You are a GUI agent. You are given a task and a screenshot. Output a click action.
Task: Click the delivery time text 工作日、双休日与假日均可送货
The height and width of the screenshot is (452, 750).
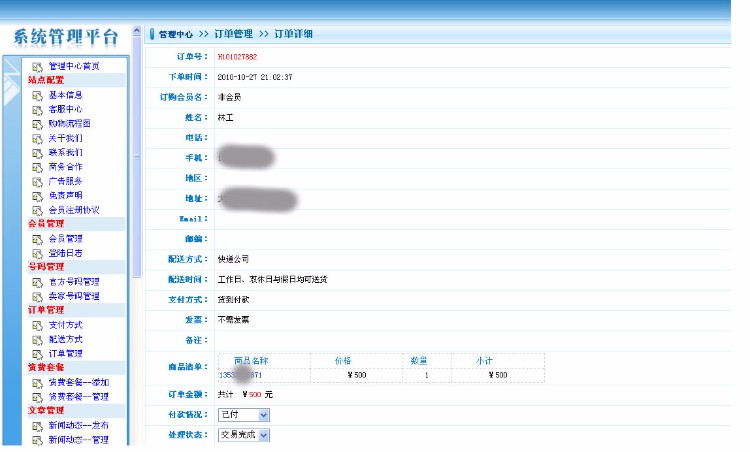[x=273, y=279]
